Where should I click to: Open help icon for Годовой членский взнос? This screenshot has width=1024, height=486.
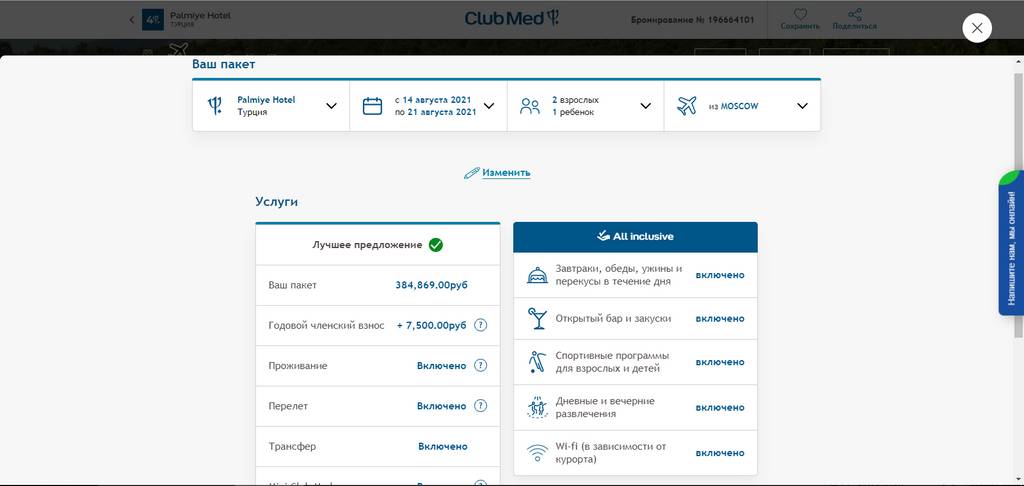point(480,325)
